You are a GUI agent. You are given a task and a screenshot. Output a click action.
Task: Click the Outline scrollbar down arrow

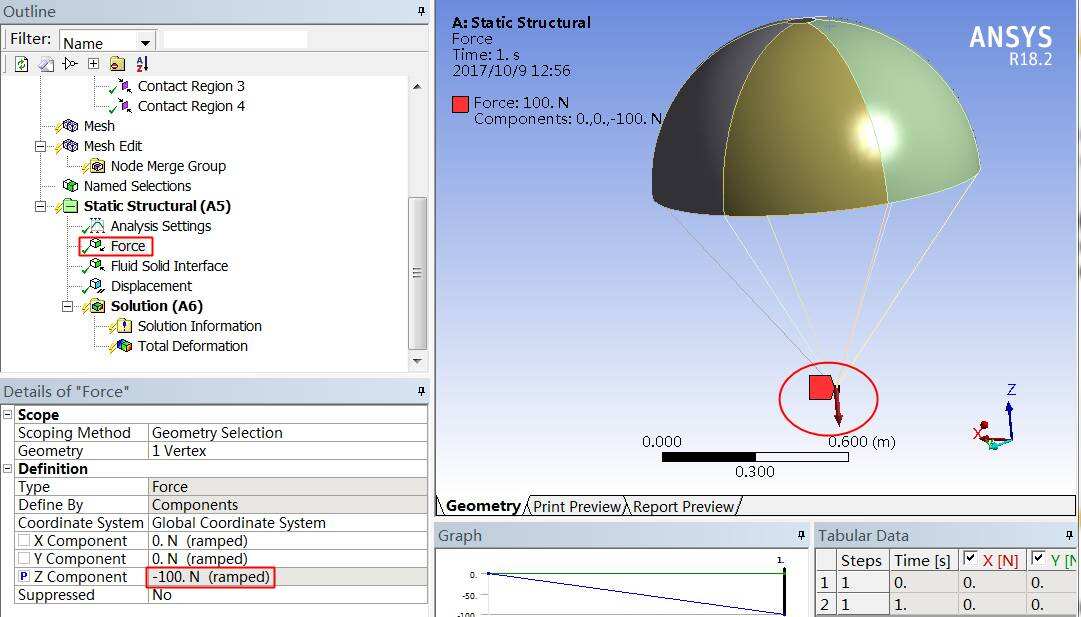tap(416, 361)
